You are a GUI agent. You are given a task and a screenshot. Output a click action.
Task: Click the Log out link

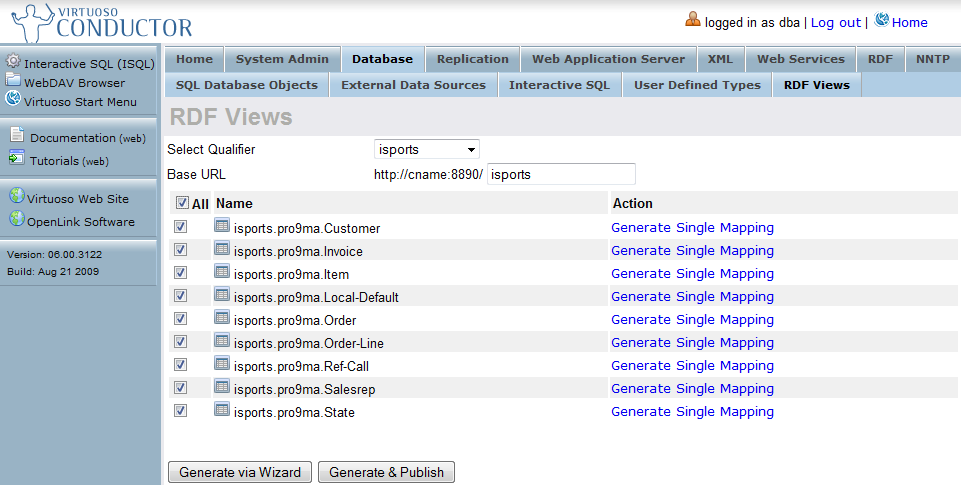(x=835, y=22)
